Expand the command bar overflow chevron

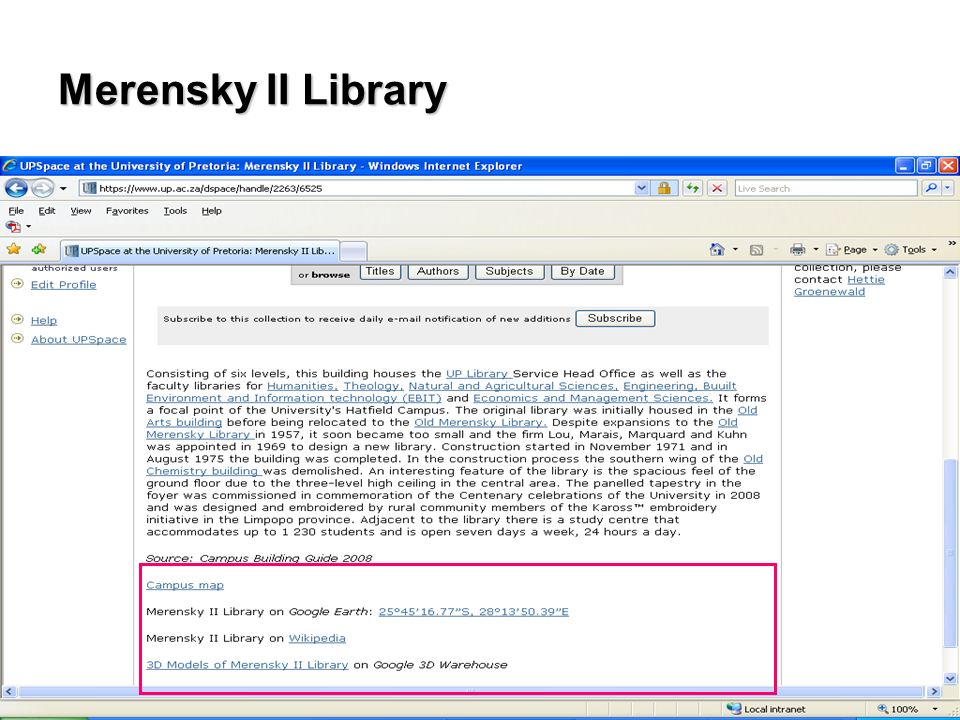point(951,244)
